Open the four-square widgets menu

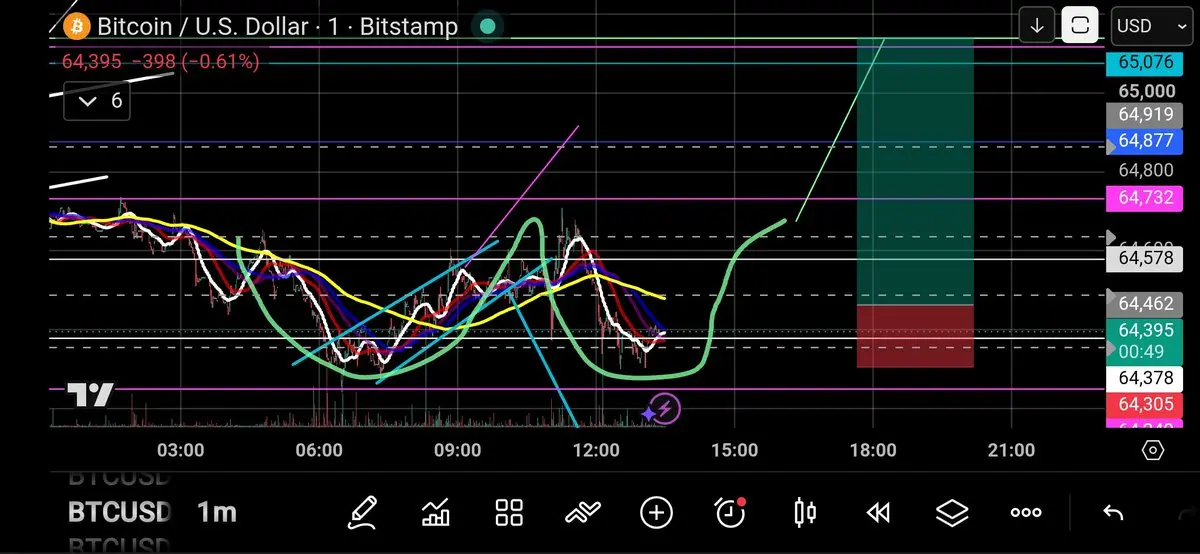(510, 513)
